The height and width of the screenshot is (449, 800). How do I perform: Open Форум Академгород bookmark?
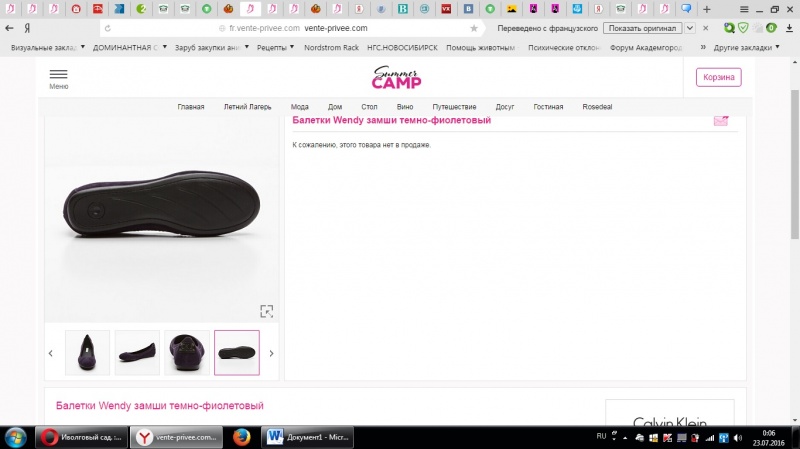pyautogui.click(x=646, y=47)
